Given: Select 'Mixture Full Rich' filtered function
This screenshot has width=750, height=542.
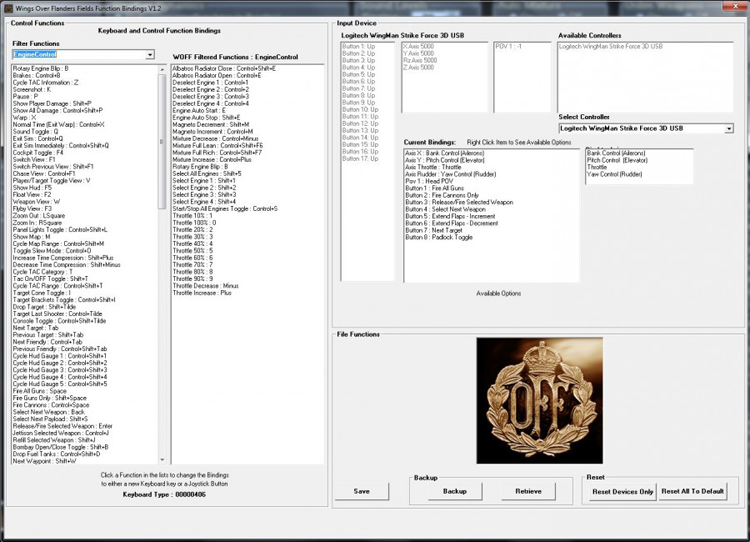Looking at the screenshot, I should coord(217,153).
